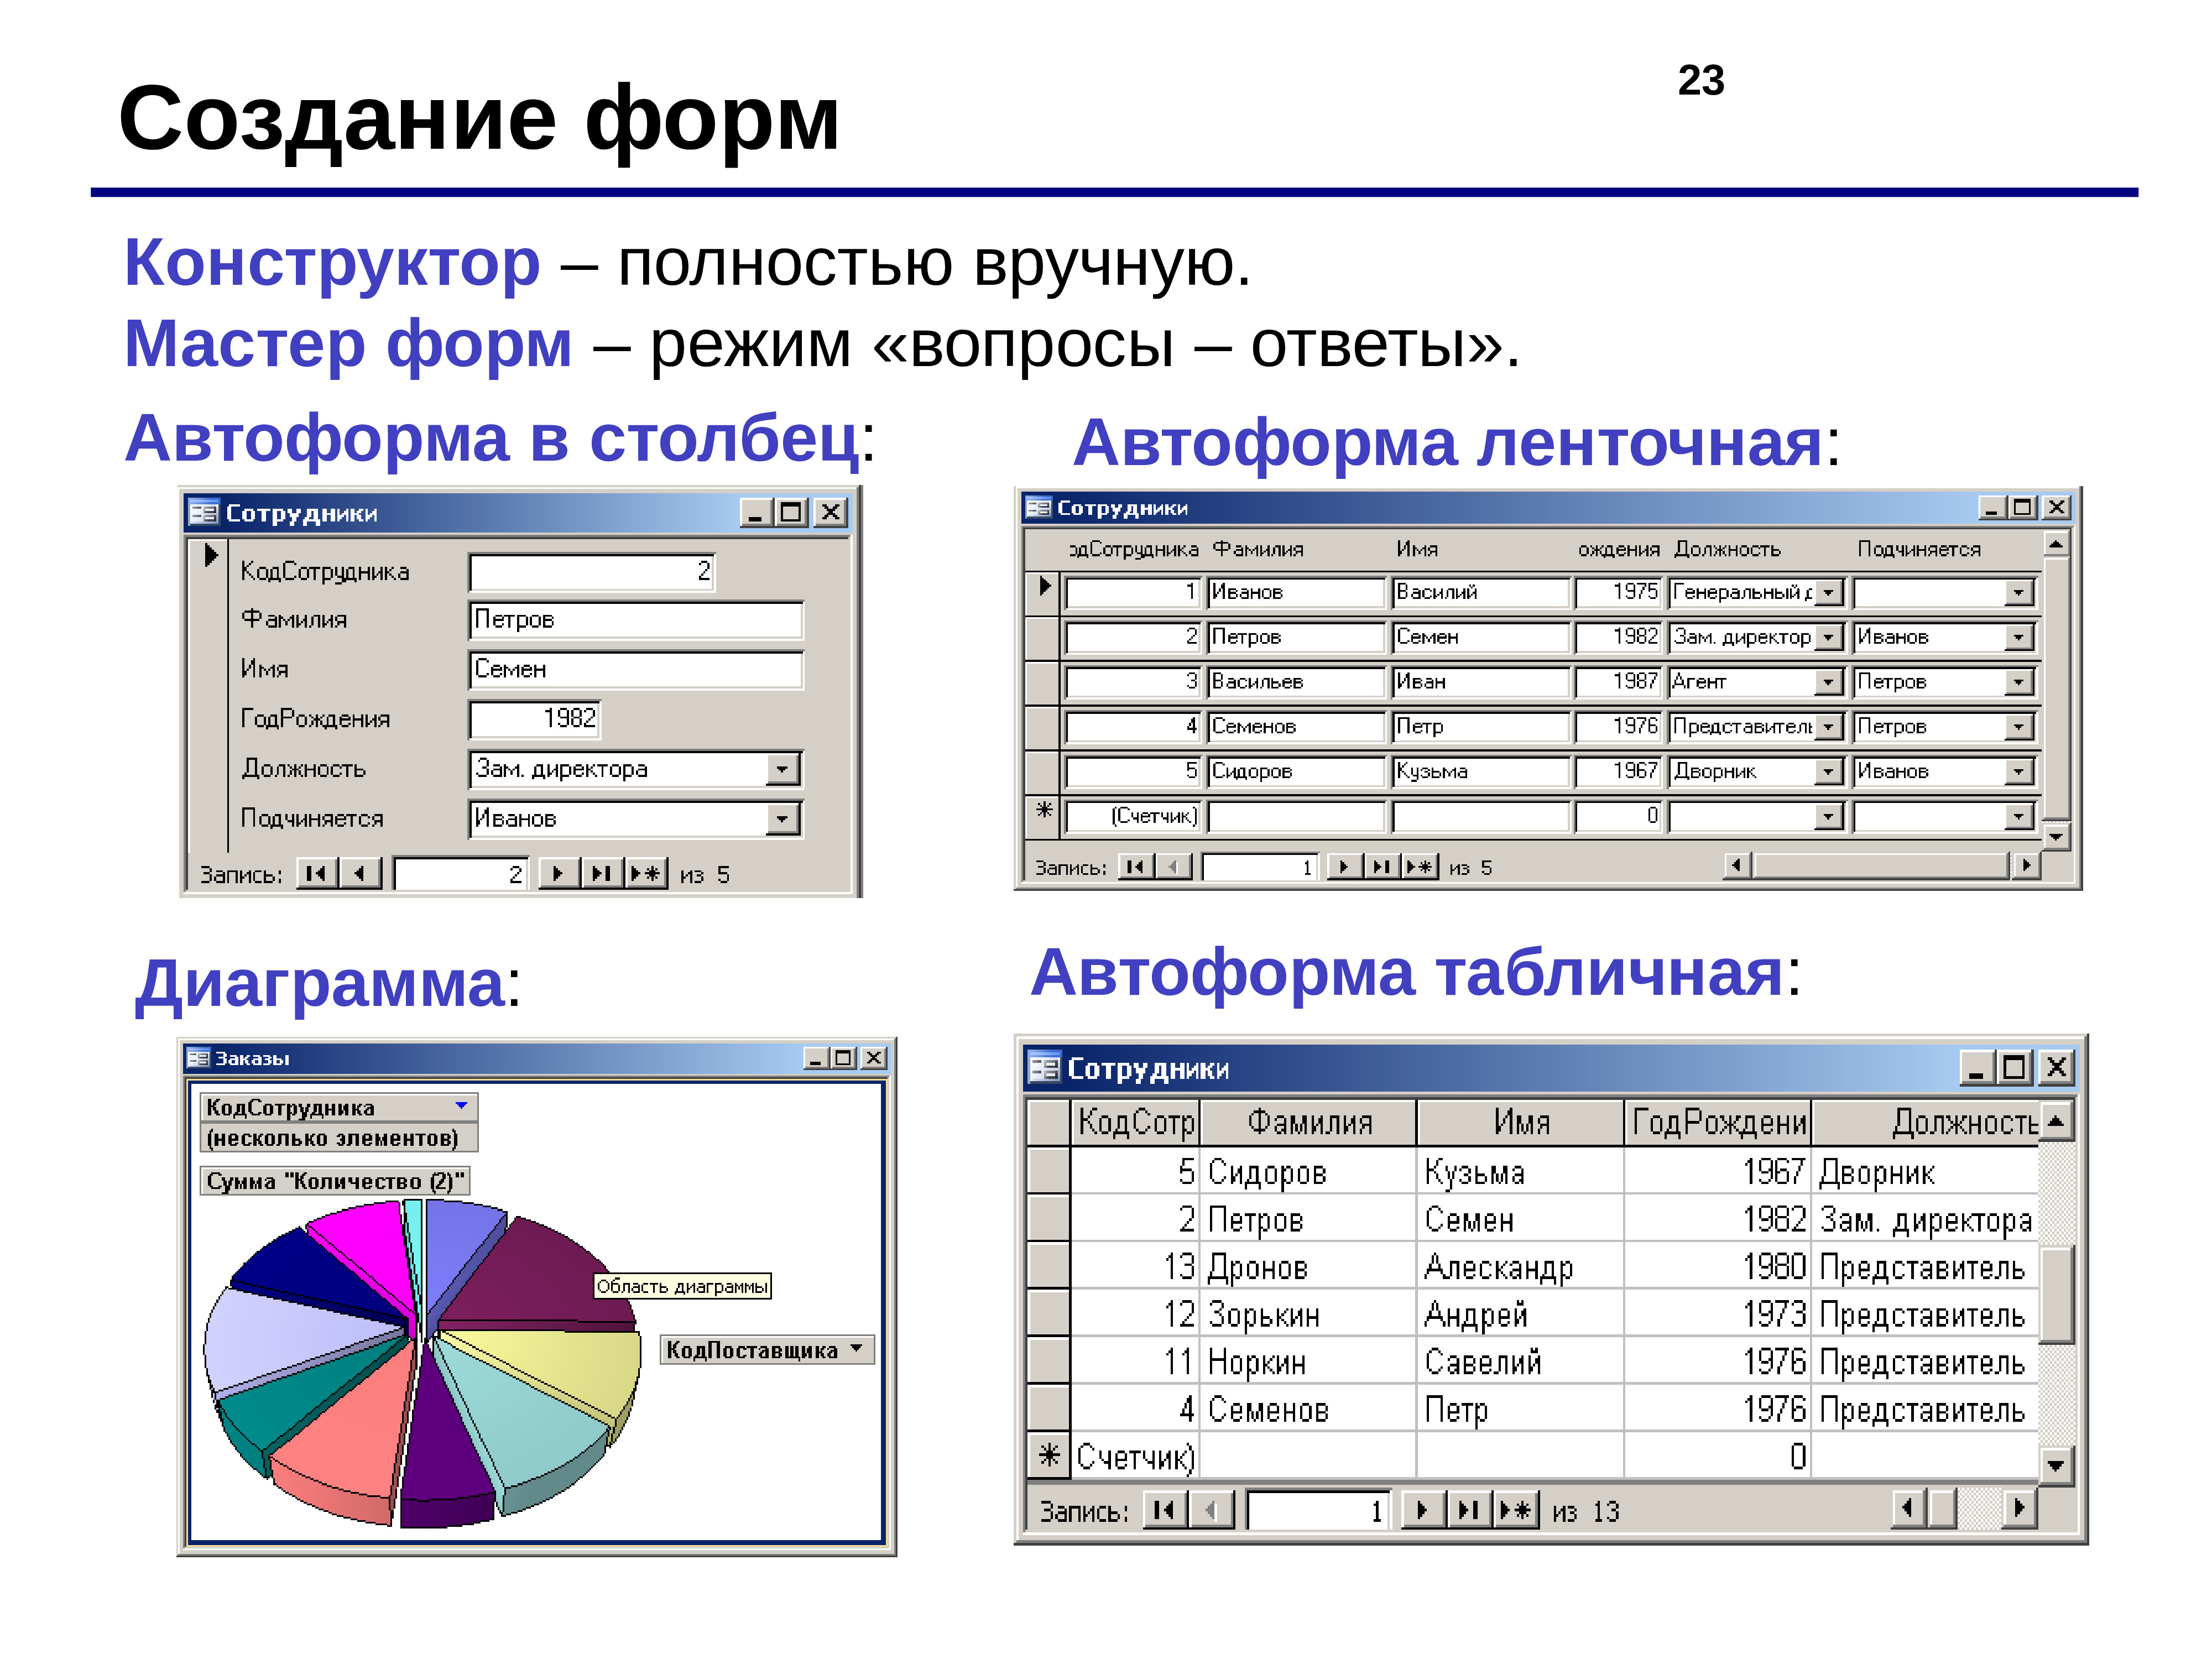Go to next record in column form
Viewport: 2212px width, 1659px height.
click(x=559, y=874)
